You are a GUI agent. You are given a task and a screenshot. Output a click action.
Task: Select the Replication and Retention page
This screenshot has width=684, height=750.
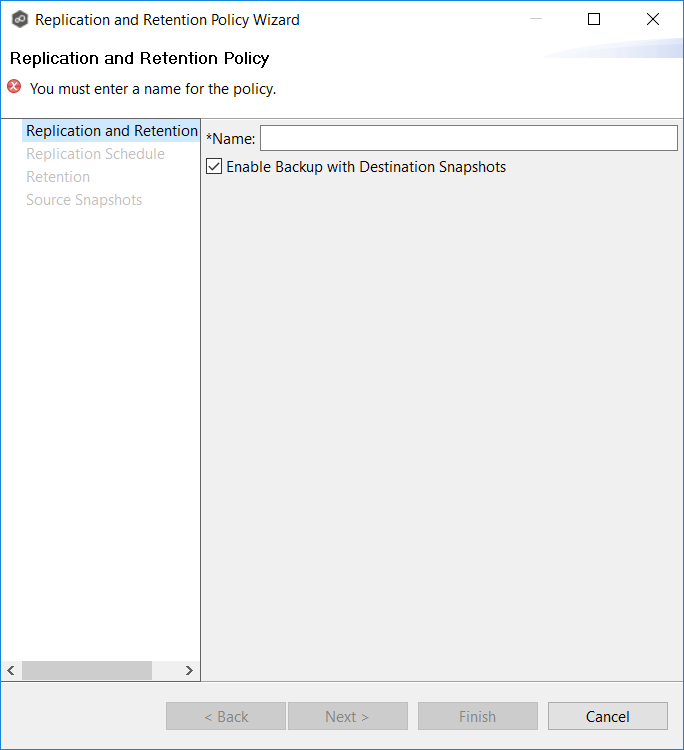(x=111, y=131)
